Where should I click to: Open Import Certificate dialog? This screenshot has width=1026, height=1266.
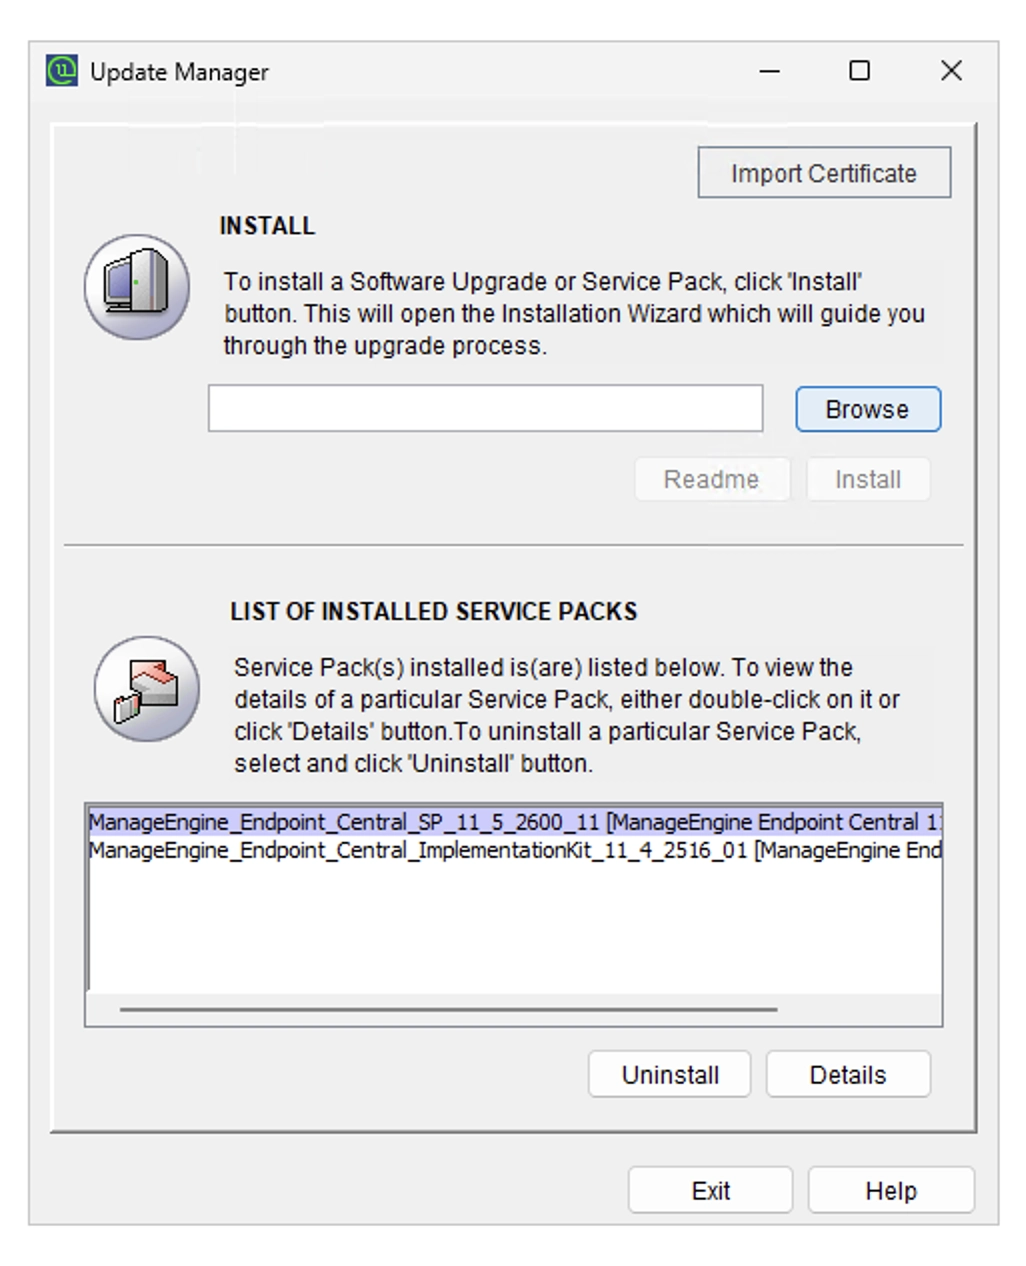point(824,173)
